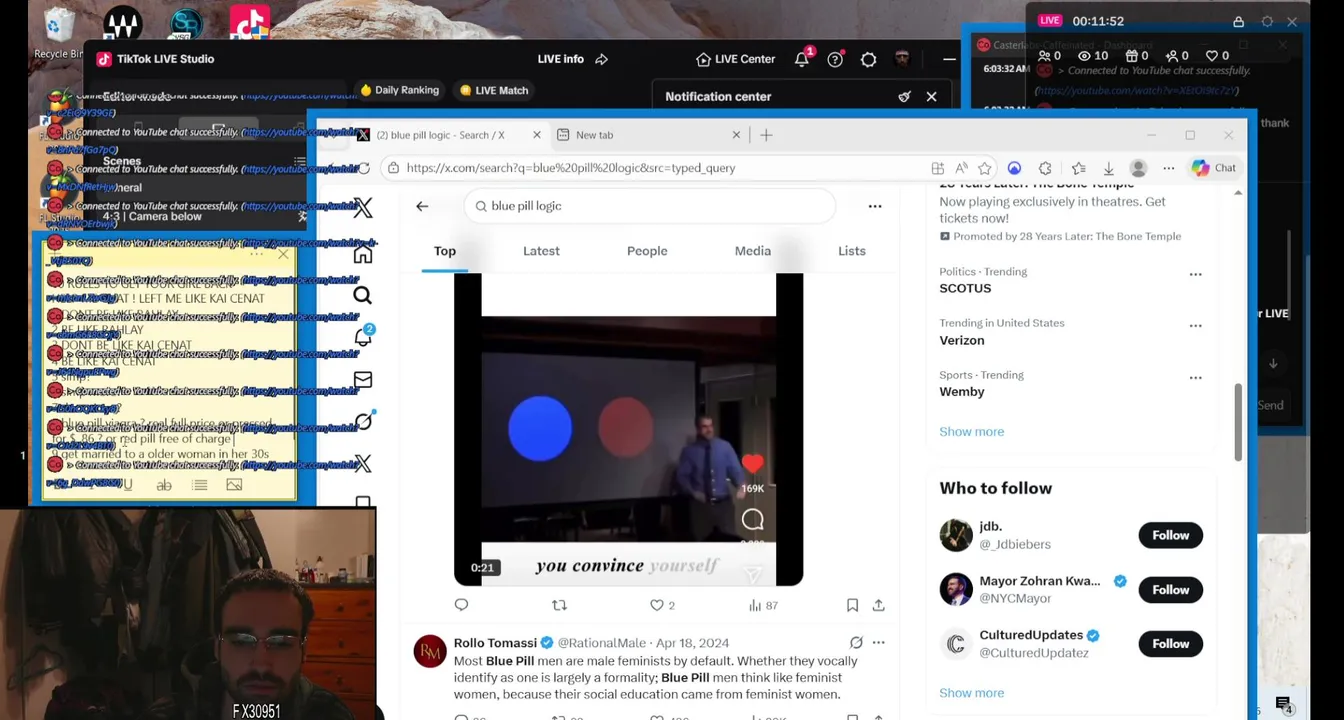Add page to Edge favorites star
Viewport: 1344px width, 720px height.
pyautogui.click(x=985, y=168)
